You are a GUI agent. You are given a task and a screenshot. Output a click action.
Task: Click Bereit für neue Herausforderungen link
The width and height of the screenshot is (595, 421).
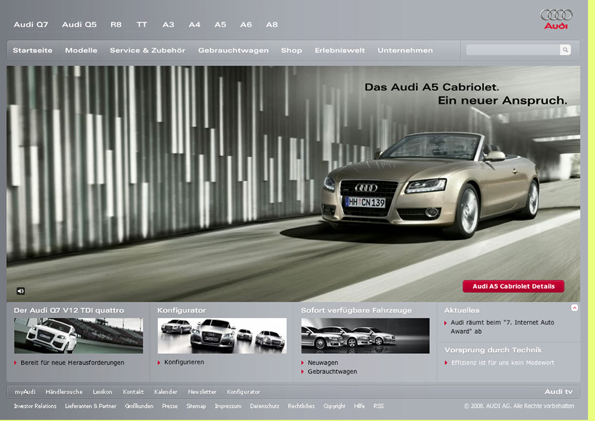click(x=72, y=363)
